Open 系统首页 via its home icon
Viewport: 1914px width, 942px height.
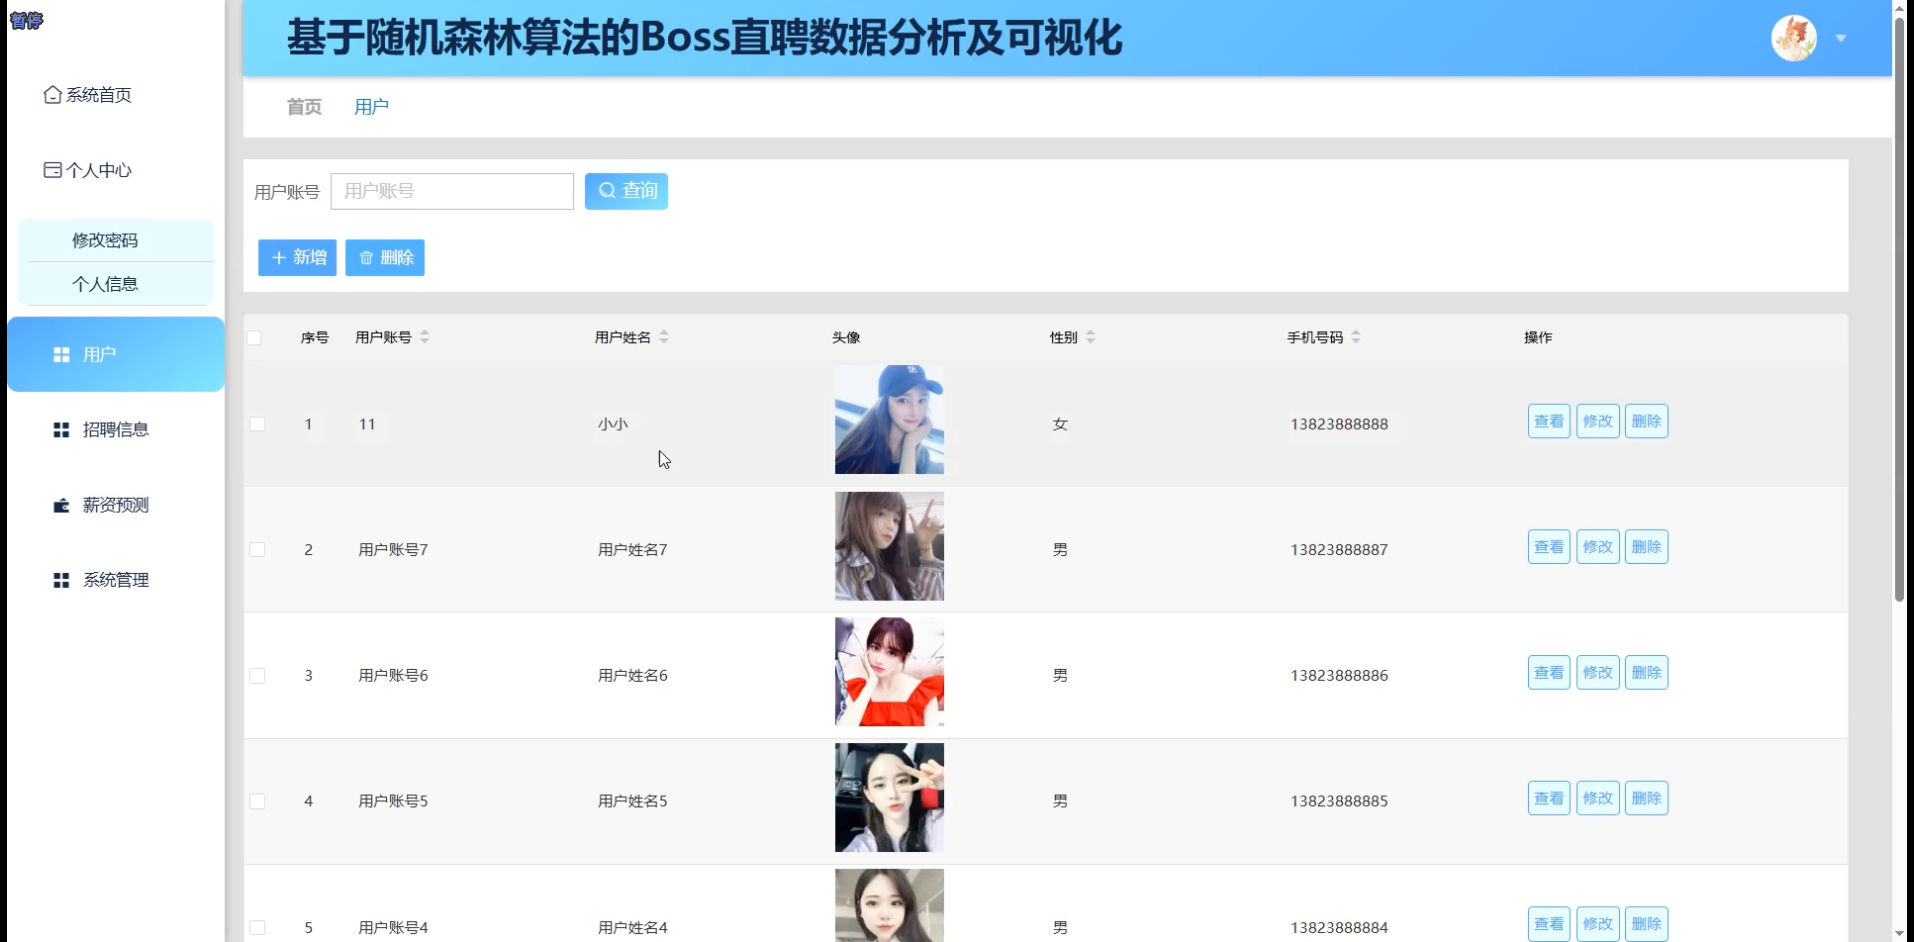pos(52,94)
